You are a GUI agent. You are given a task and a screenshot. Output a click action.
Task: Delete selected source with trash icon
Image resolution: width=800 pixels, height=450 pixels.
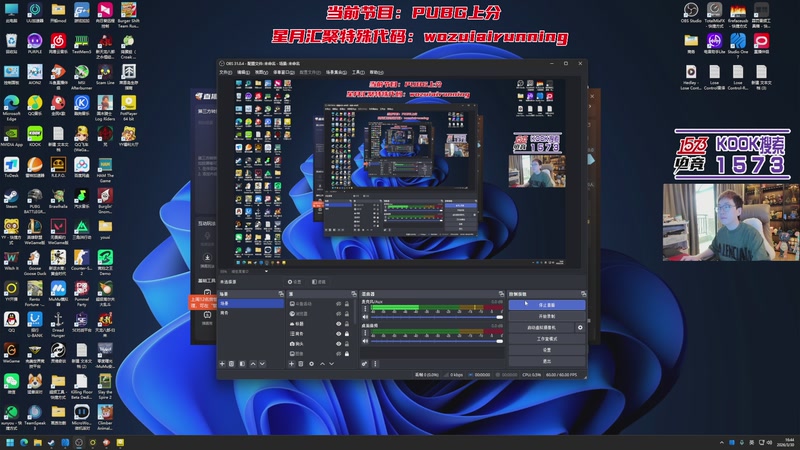coord(301,364)
